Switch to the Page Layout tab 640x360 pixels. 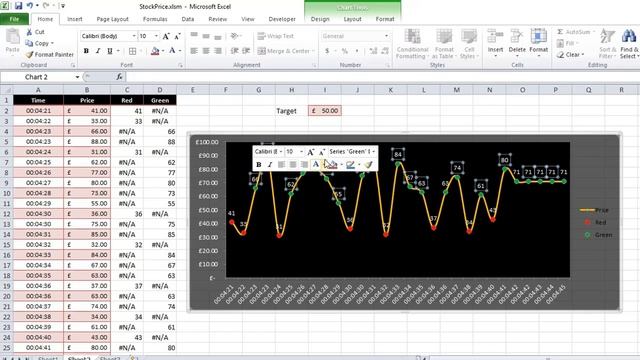pos(112,19)
